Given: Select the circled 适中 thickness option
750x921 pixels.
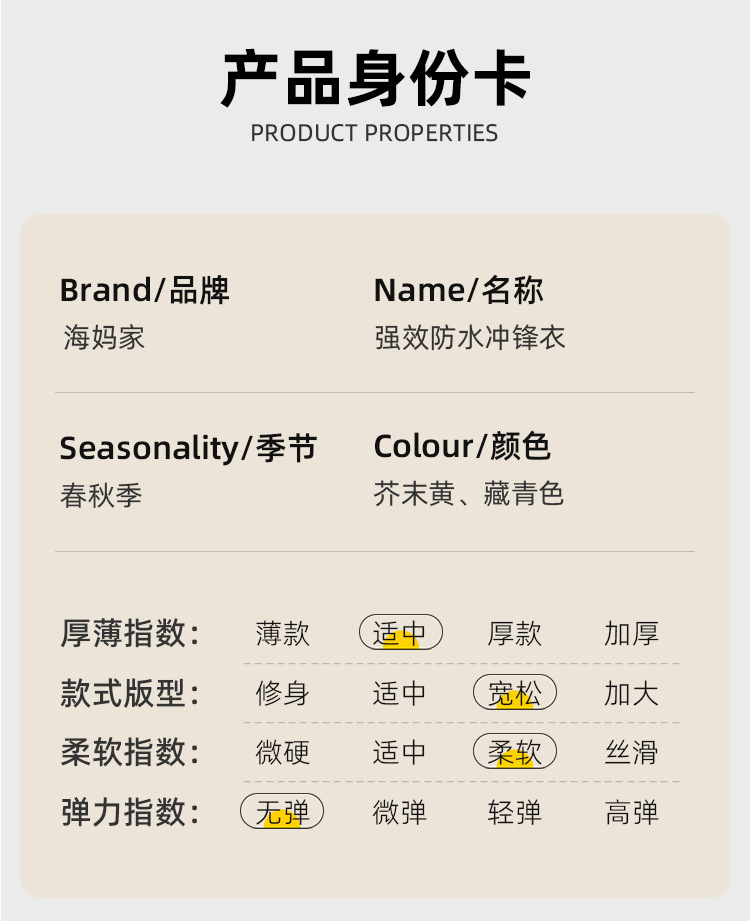Looking at the screenshot, I should [400, 633].
